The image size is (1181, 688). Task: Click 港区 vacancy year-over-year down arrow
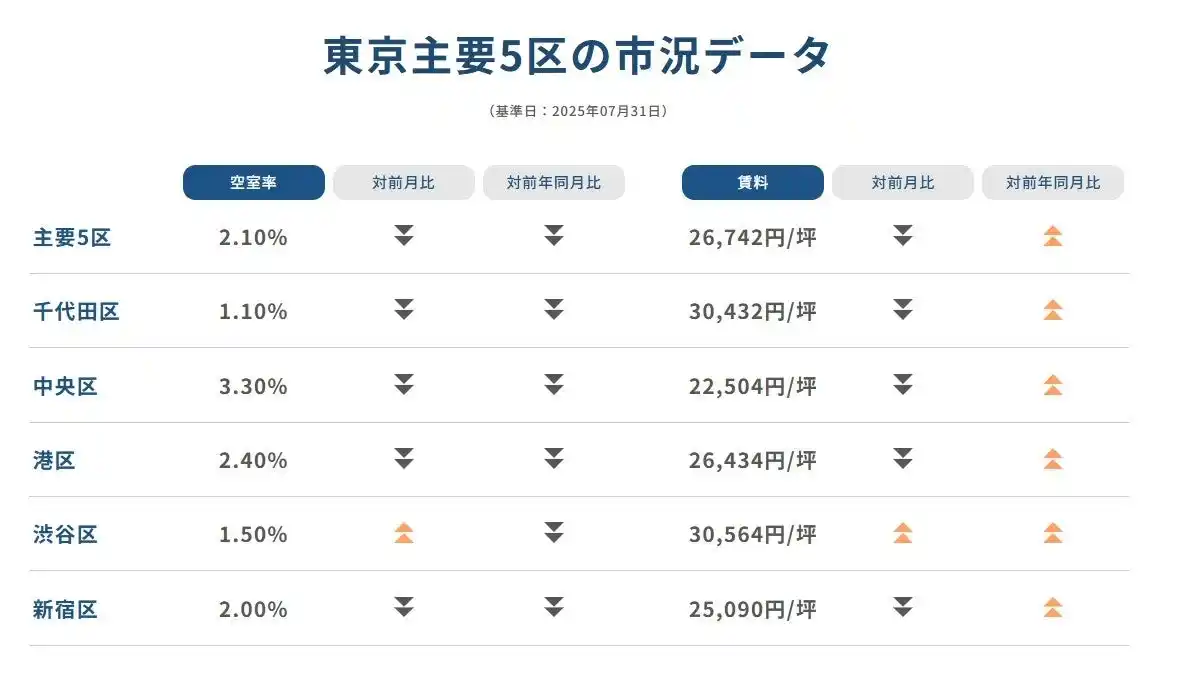[x=553, y=459]
